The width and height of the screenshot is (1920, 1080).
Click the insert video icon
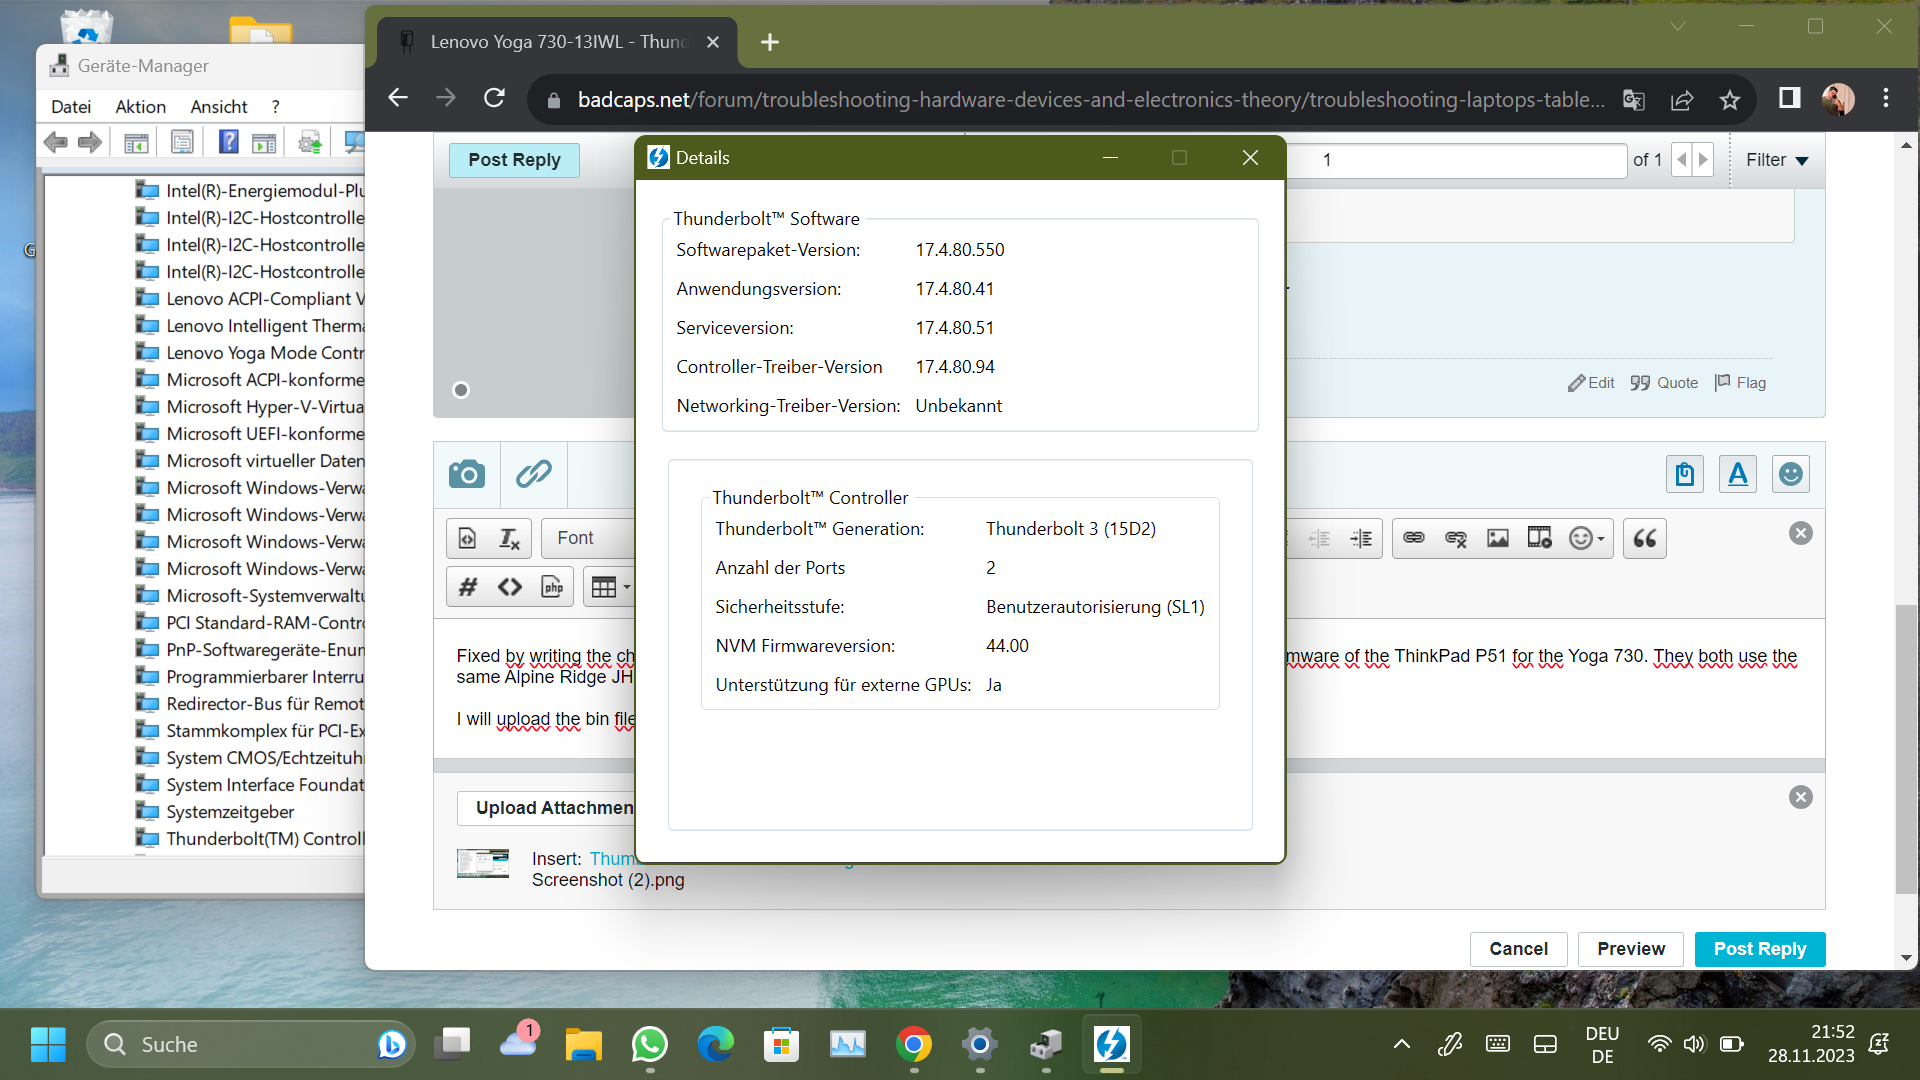point(1539,538)
